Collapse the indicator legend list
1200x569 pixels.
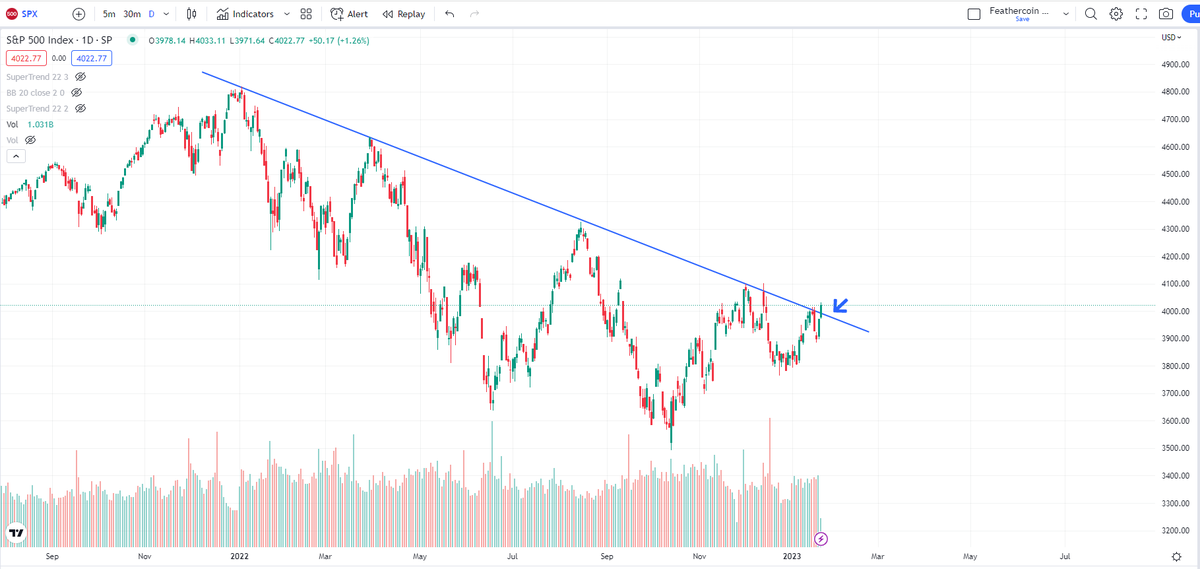click(x=15, y=156)
